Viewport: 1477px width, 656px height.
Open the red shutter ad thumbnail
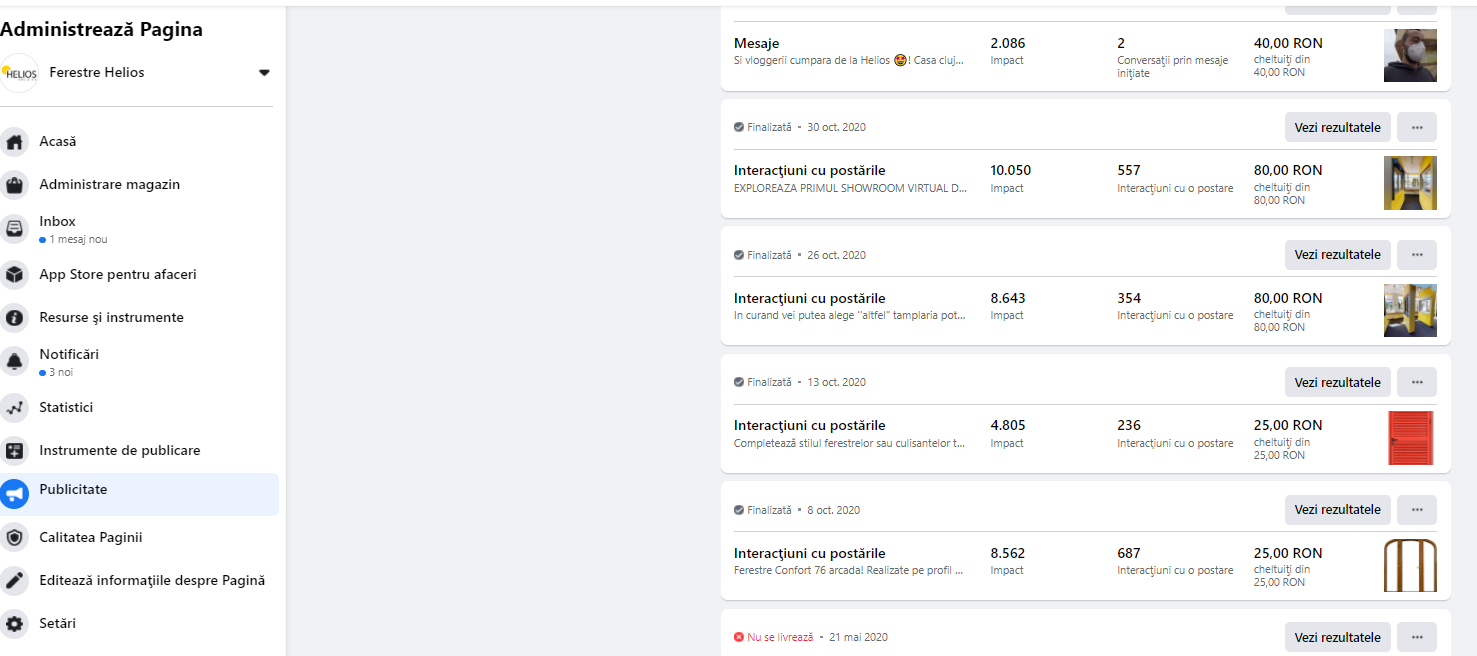click(x=1410, y=438)
